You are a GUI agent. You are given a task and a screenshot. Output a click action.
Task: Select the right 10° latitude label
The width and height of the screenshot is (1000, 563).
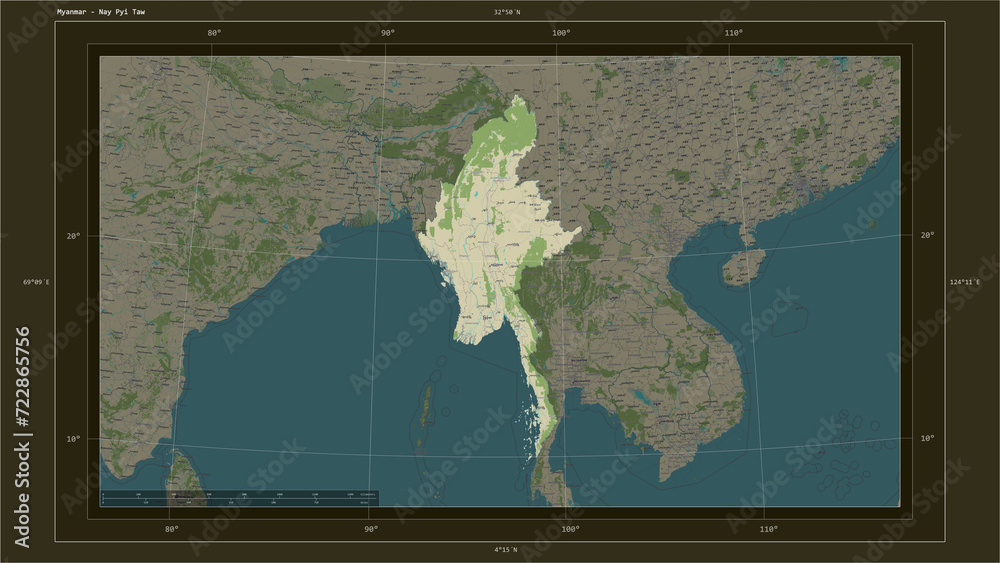(x=927, y=438)
